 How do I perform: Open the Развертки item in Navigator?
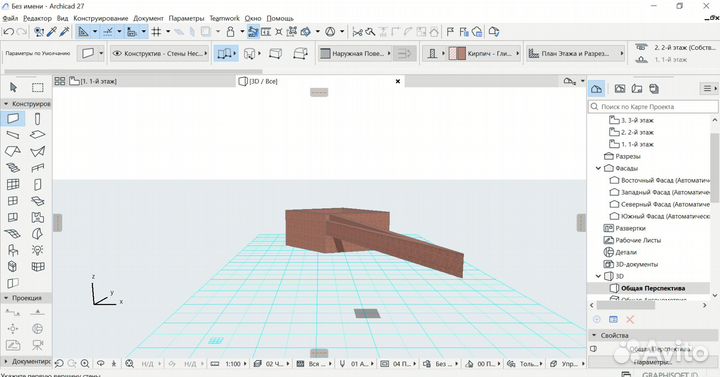point(630,228)
